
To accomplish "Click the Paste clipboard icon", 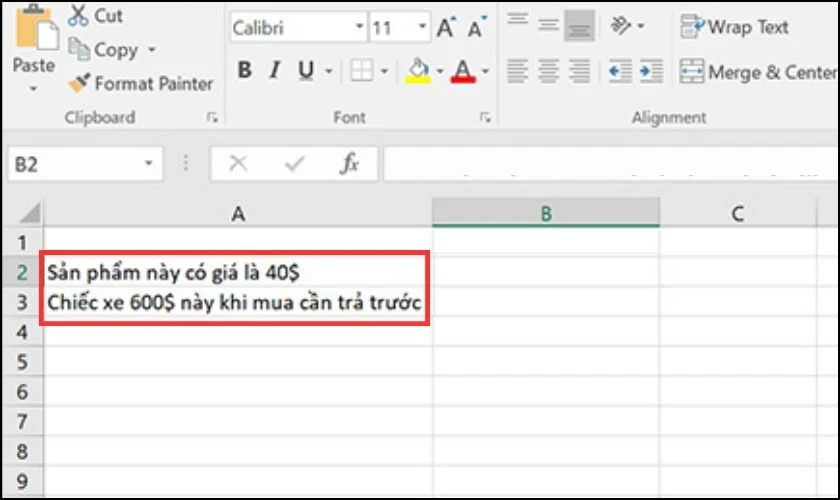I will tap(35, 27).
